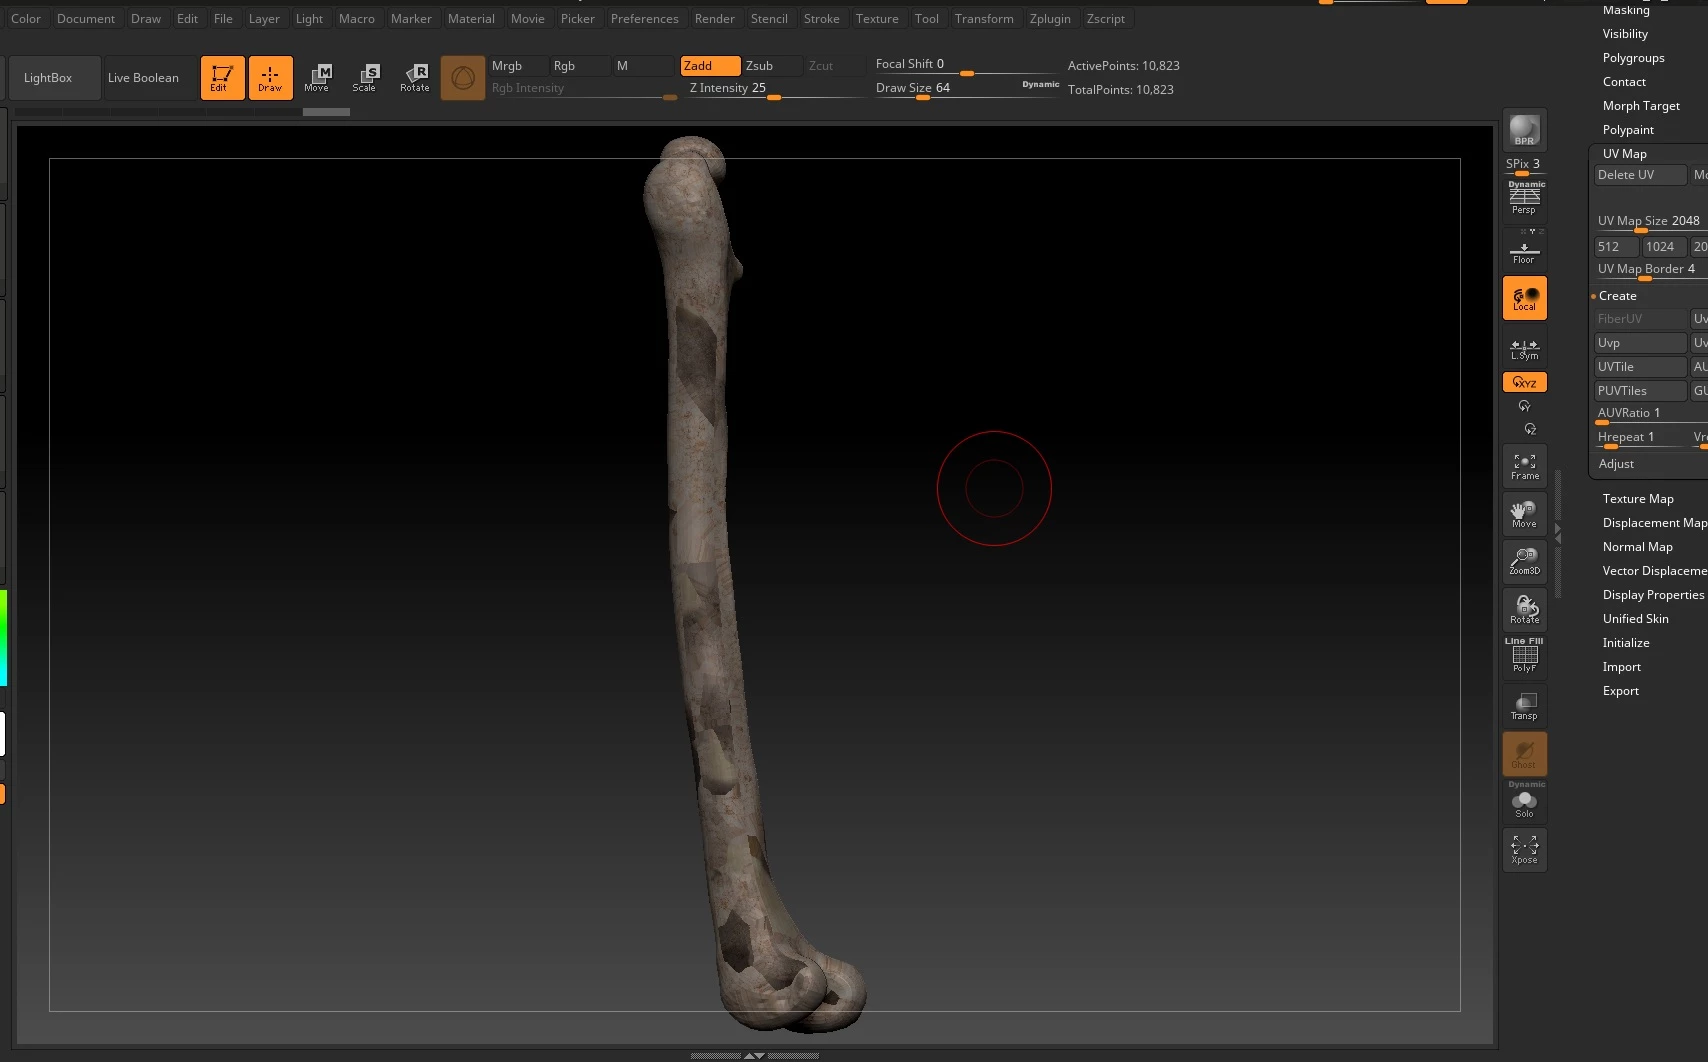Select Mrgb paint mode
Screen dimensions: 1708x1062
click(x=517, y=66)
